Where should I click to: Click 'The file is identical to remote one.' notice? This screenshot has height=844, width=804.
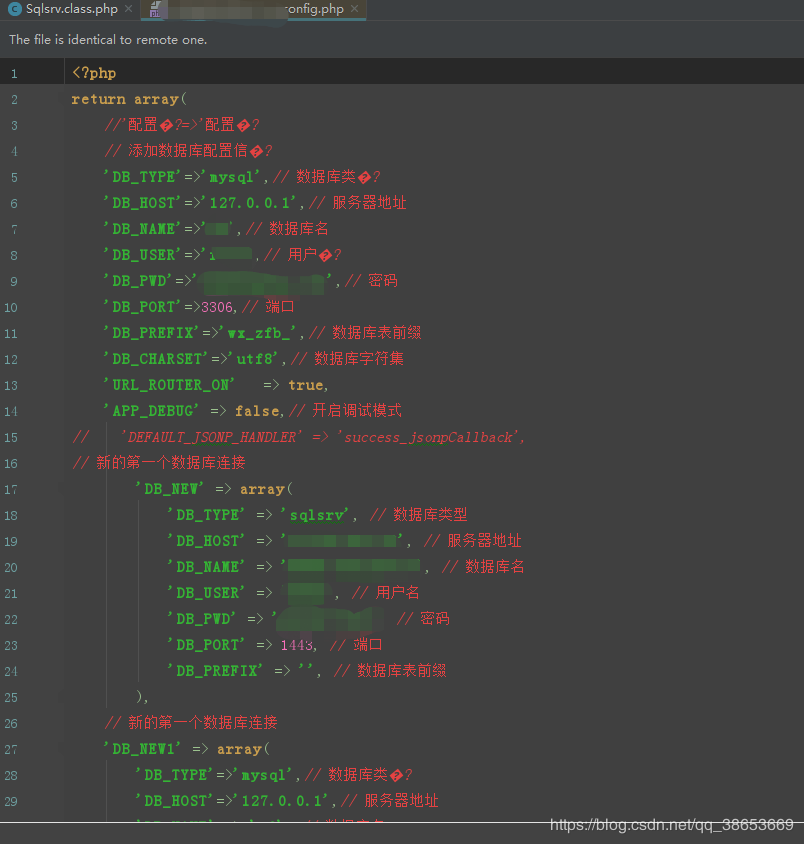[108, 40]
